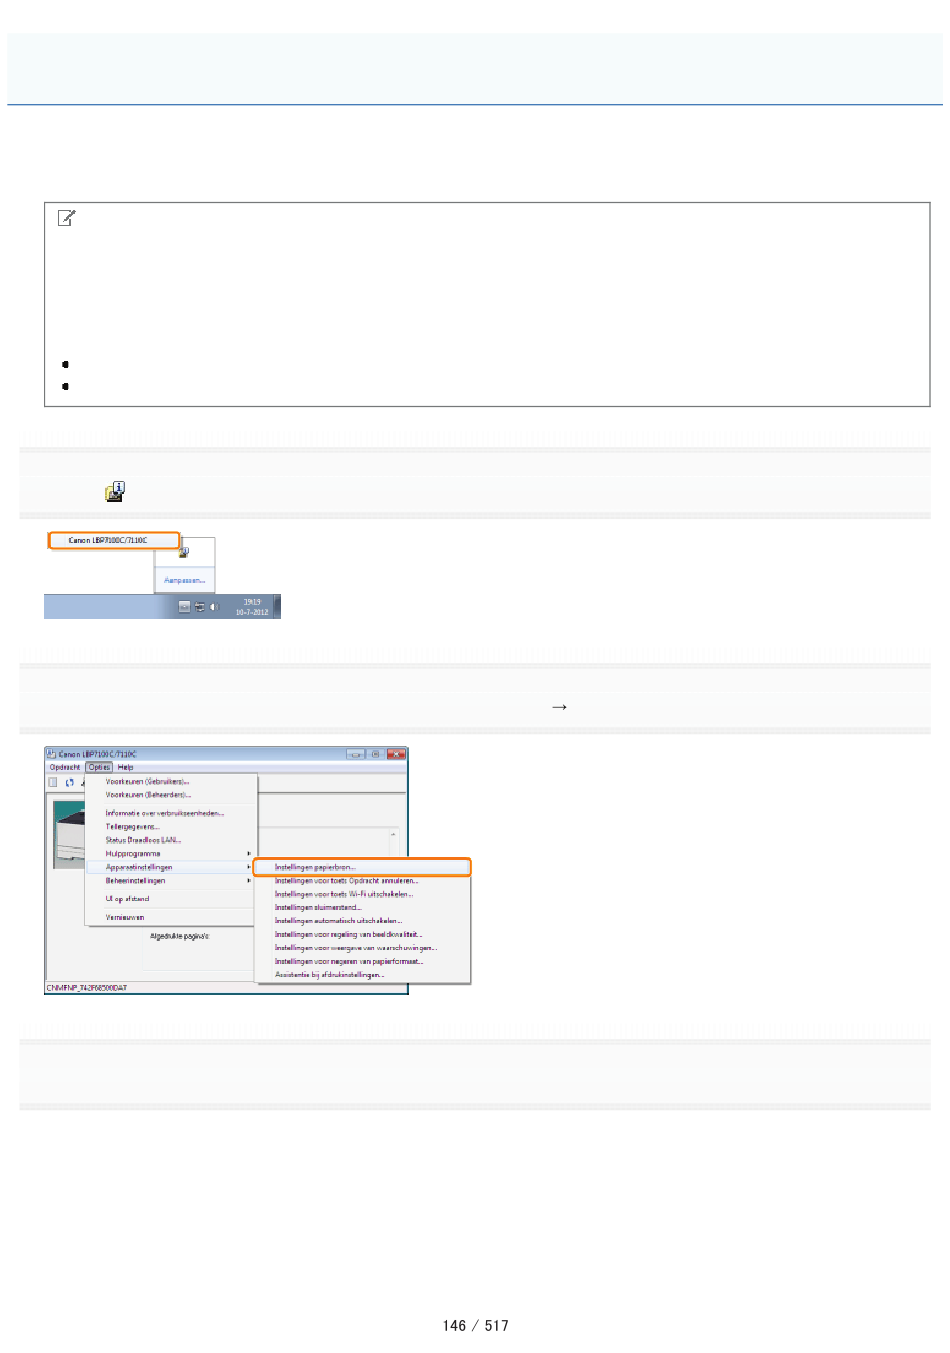
Task: Close the Canon LBP7100C/7110C window
Action: (396, 754)
